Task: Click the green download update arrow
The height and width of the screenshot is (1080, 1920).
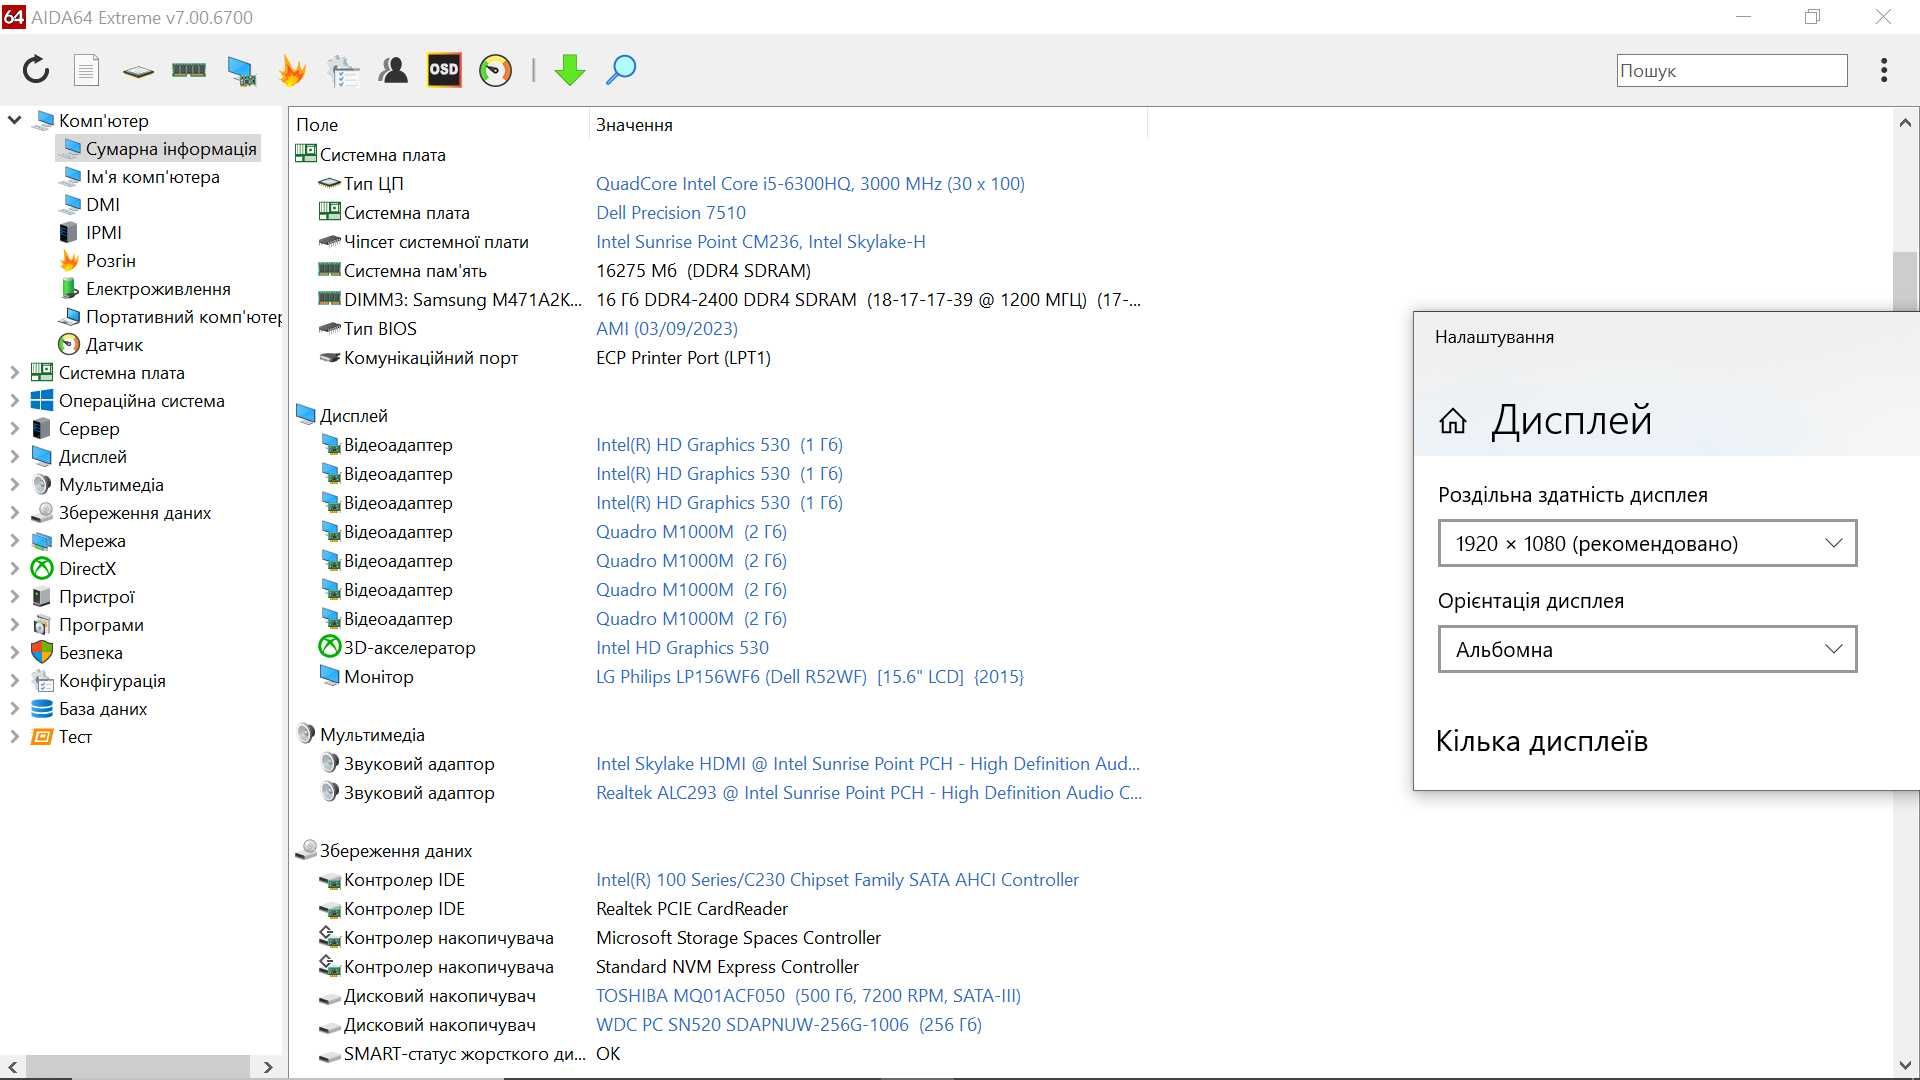Action: (570, 70)
